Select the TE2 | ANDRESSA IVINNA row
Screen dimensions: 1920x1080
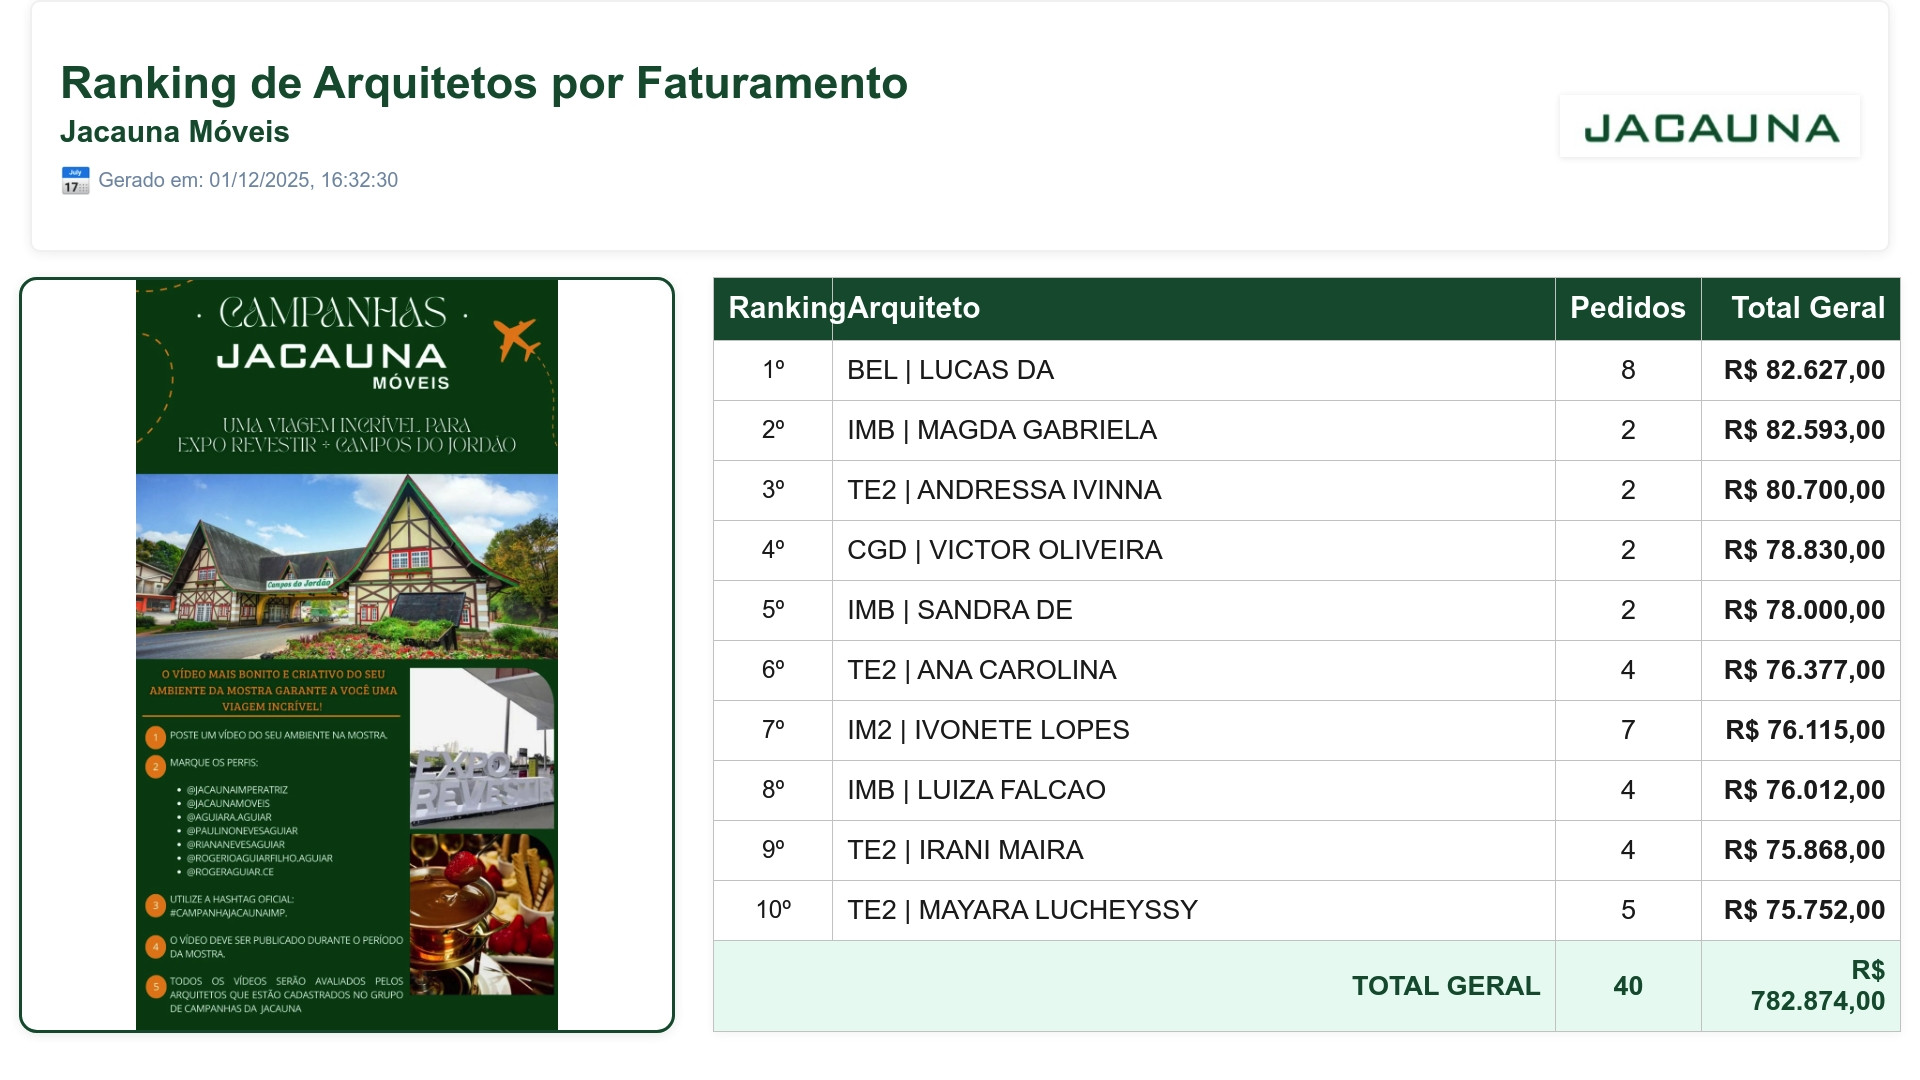pos(1307,490)
